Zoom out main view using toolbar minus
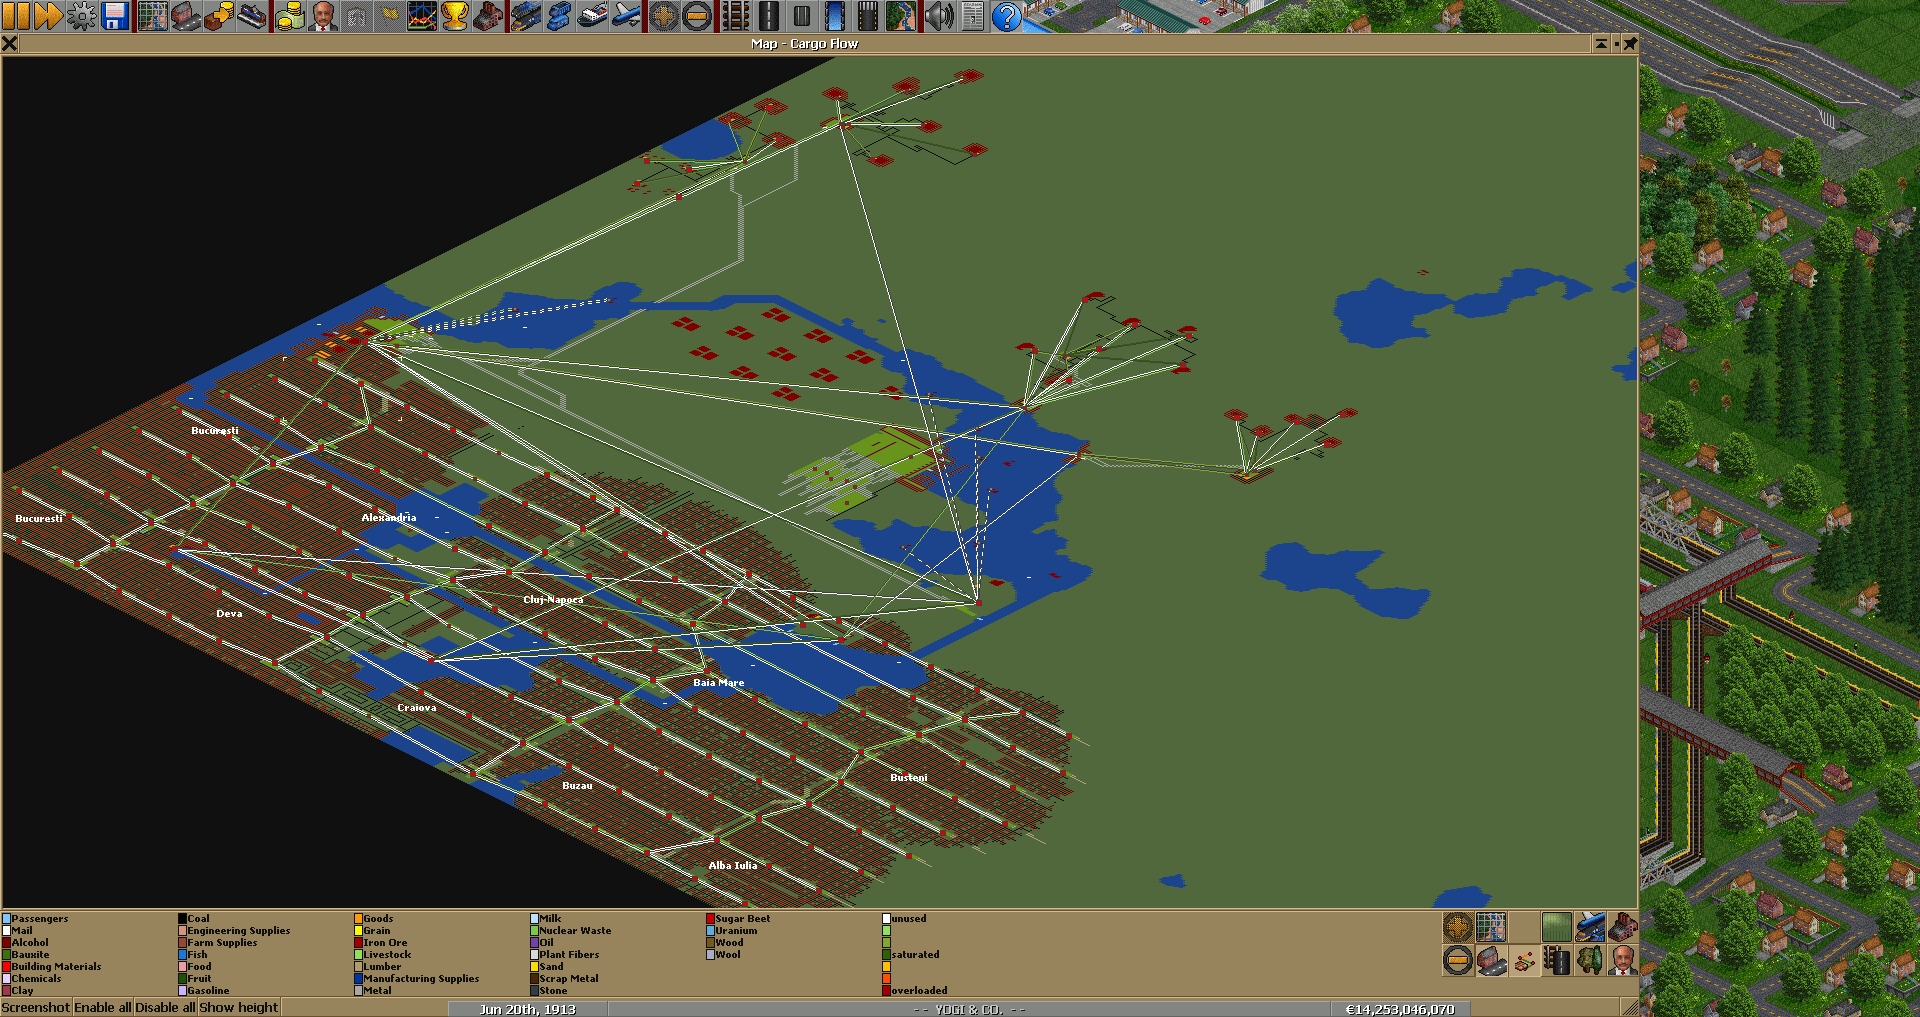 click(696, 16)
